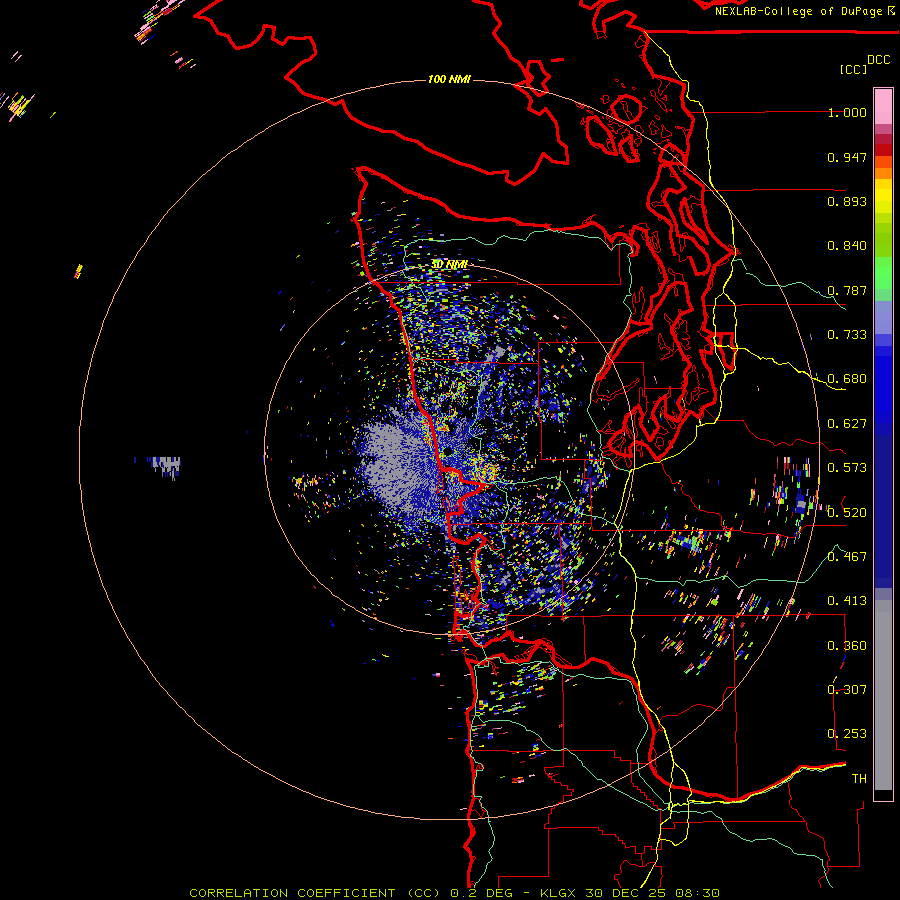900x900 pixels.
Task: Select the 0.787 scale value
Action: 847,290
